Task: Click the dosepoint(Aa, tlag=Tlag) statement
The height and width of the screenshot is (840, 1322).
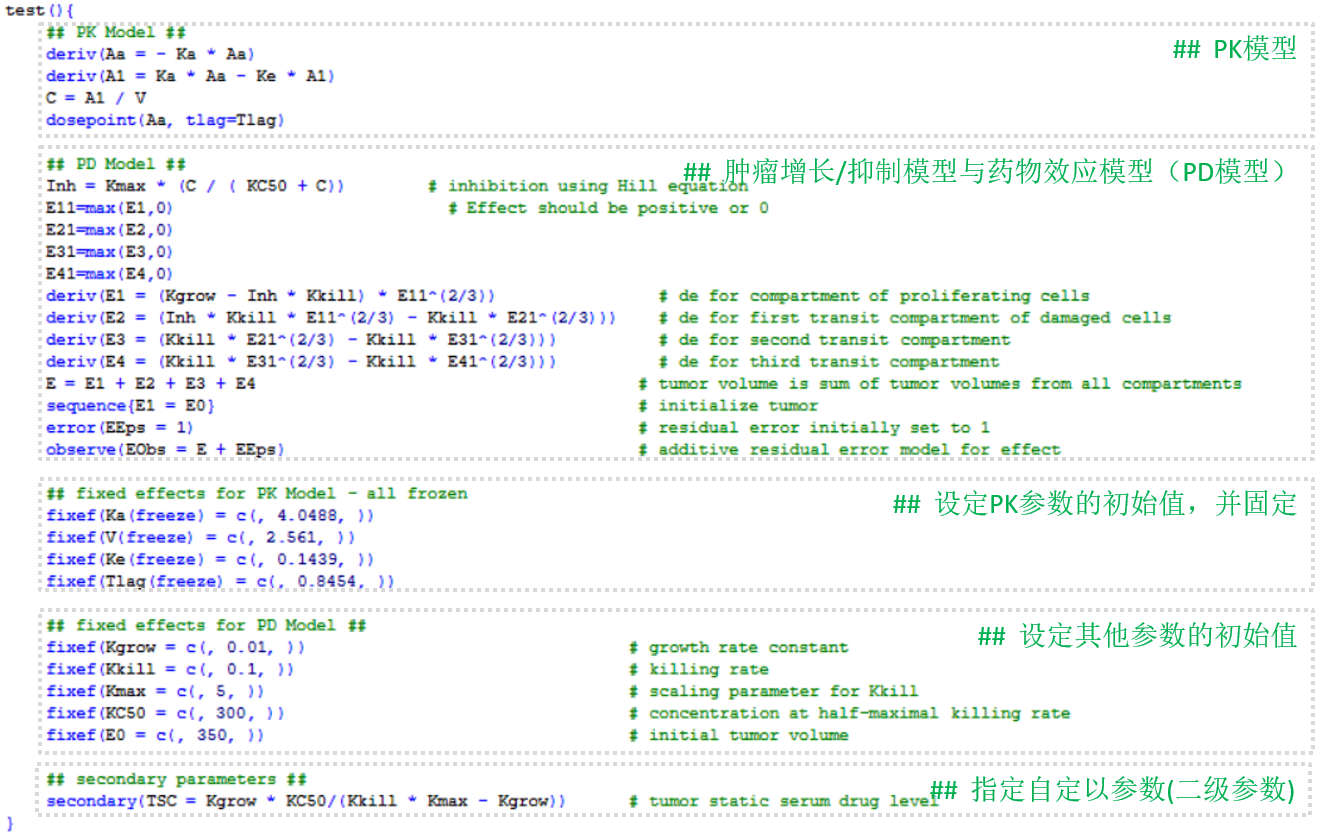Action: tap(165, 120)
